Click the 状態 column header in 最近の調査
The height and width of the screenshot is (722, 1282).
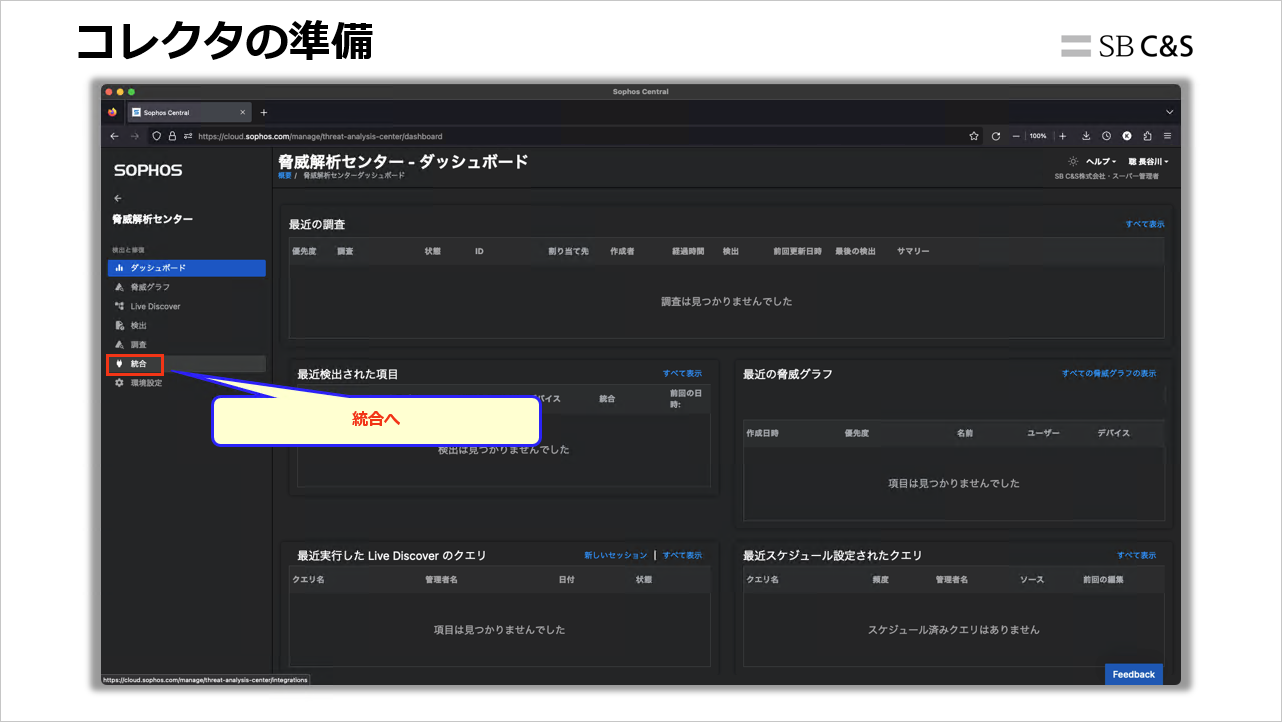[x=433, y=251]
